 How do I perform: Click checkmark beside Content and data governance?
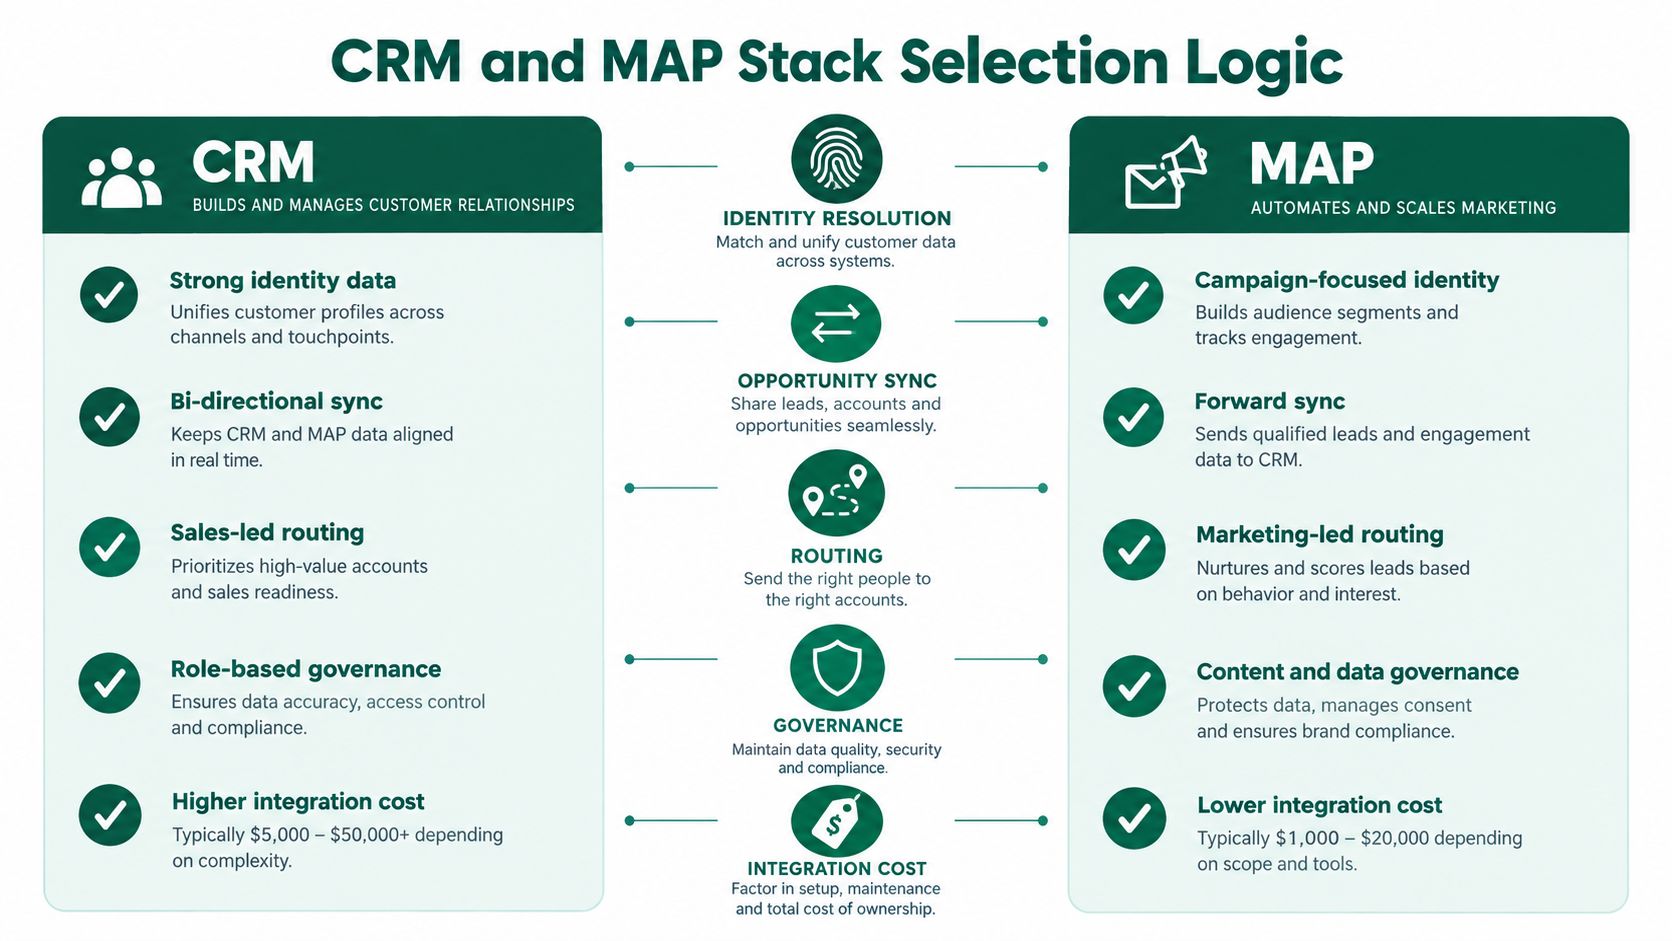1134,686
